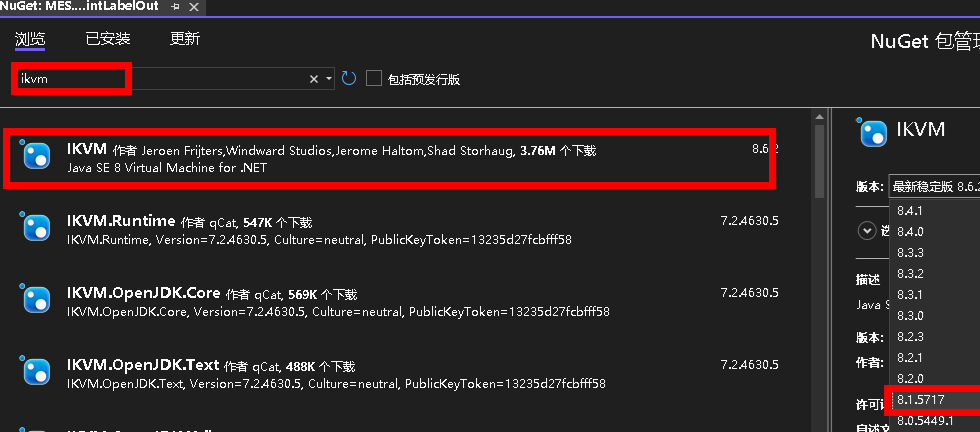This screenshot has width=980, height=432.
Task: Click the results list scrollbar thumb
Action: [x=819, y=161]
